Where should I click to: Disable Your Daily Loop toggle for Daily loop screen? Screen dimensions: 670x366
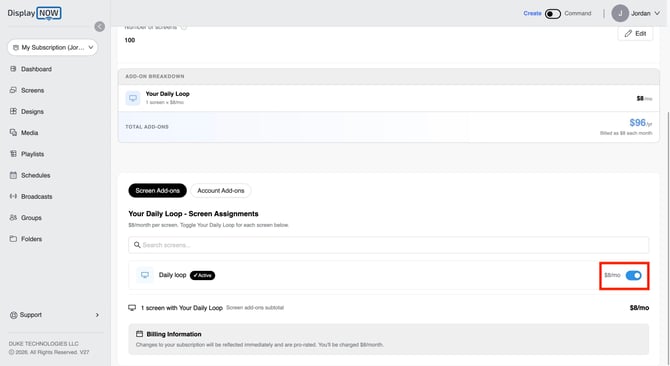point(633,275)
